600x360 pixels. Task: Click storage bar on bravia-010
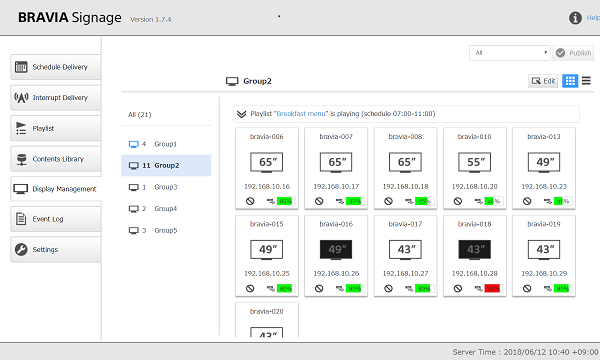494,201
